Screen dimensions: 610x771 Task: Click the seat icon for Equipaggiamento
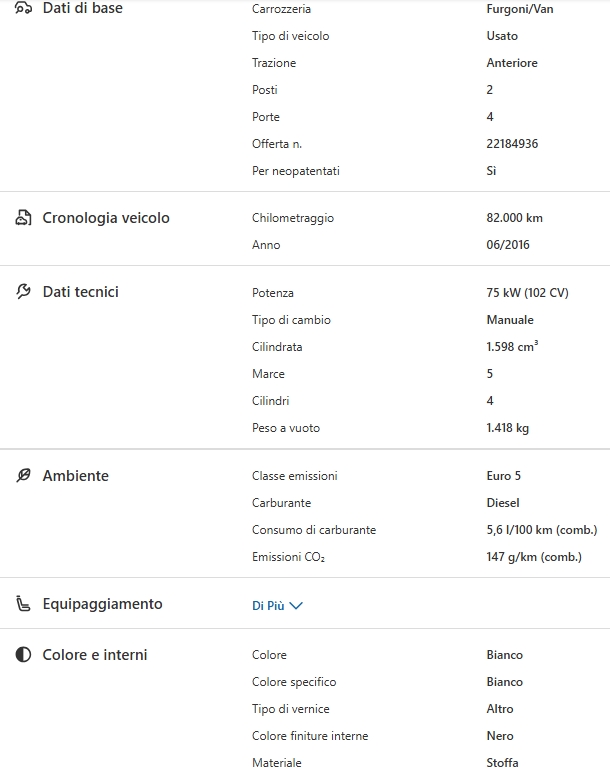pos(23,604)
